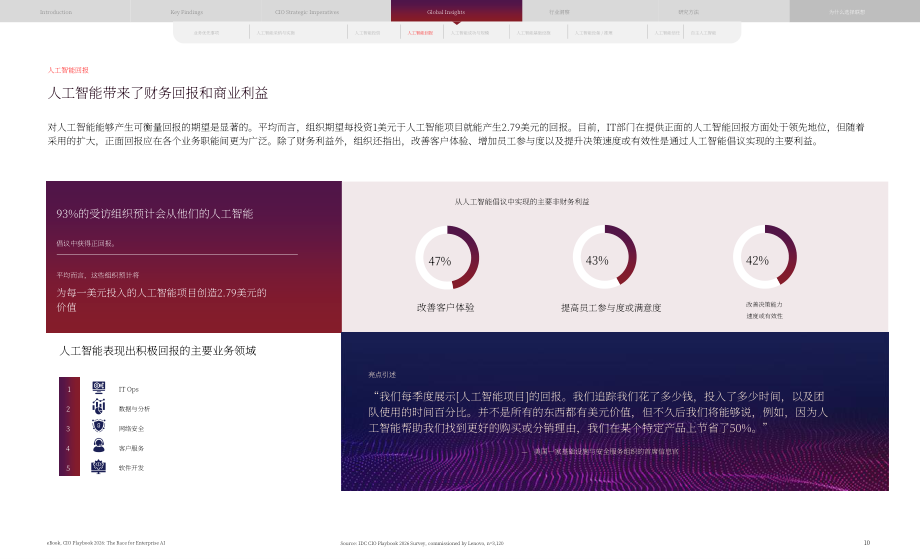Click the IT Ops list label
The image size is (920, 559).
[128, 389]
